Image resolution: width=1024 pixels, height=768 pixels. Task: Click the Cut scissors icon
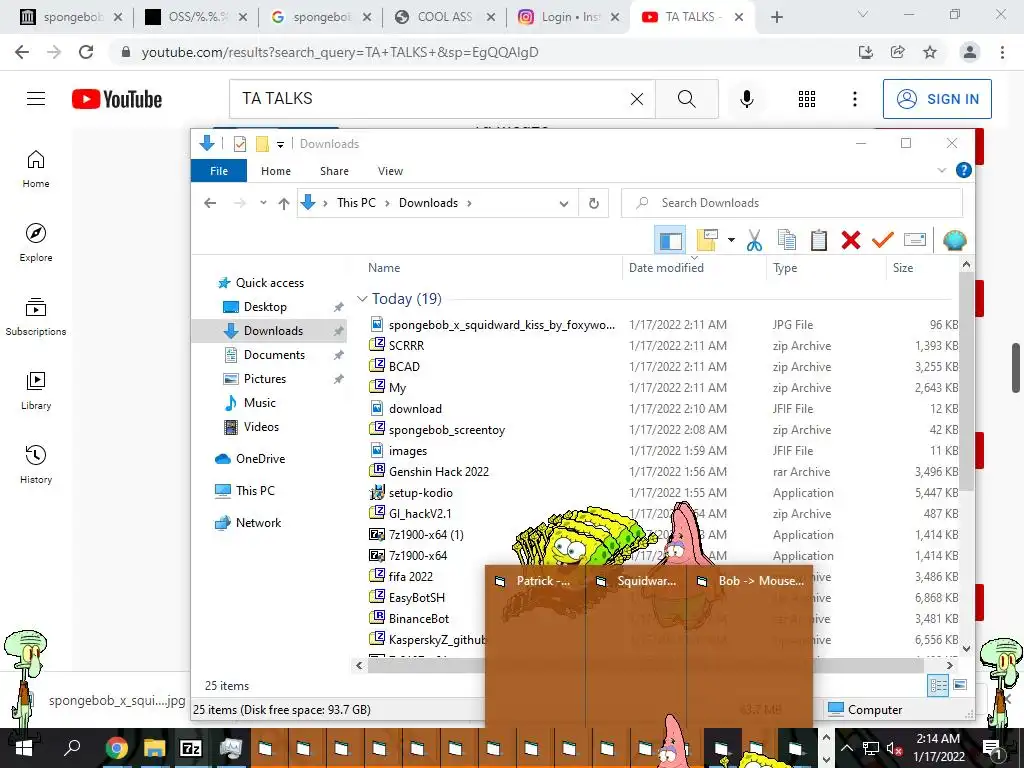754,240
